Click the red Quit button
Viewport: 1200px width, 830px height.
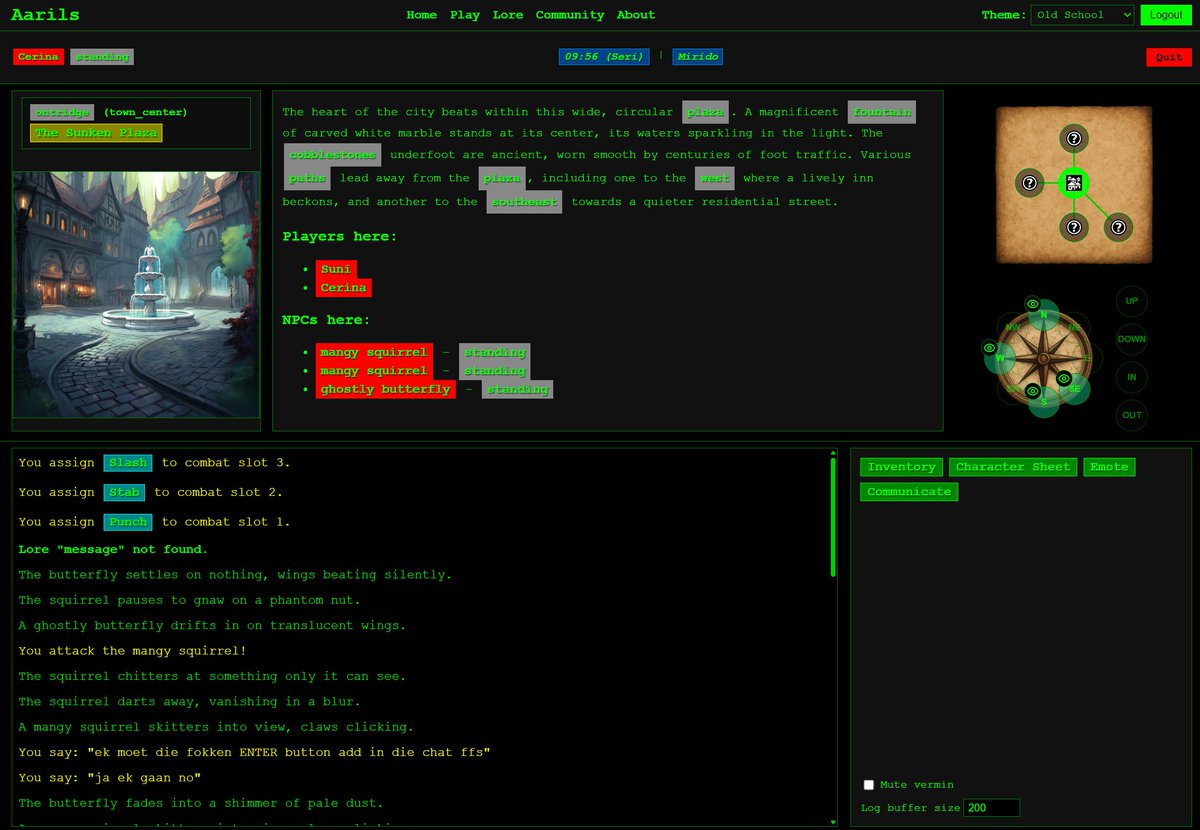click(1169, 57)
